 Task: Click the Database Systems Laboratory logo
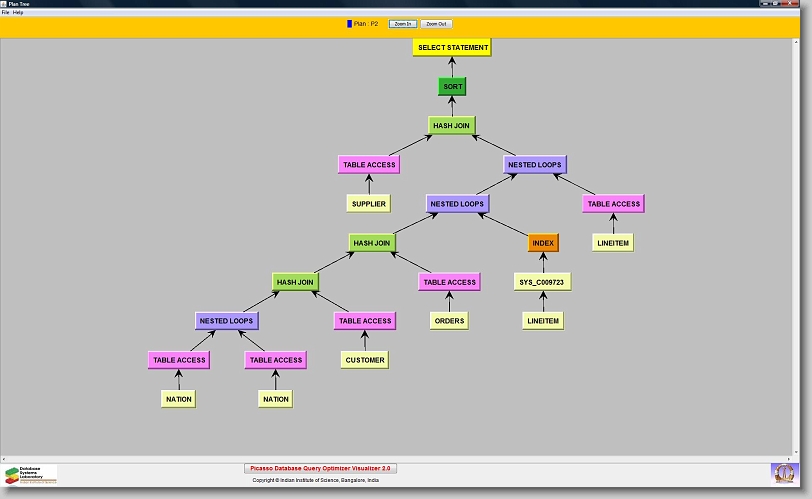30,474
